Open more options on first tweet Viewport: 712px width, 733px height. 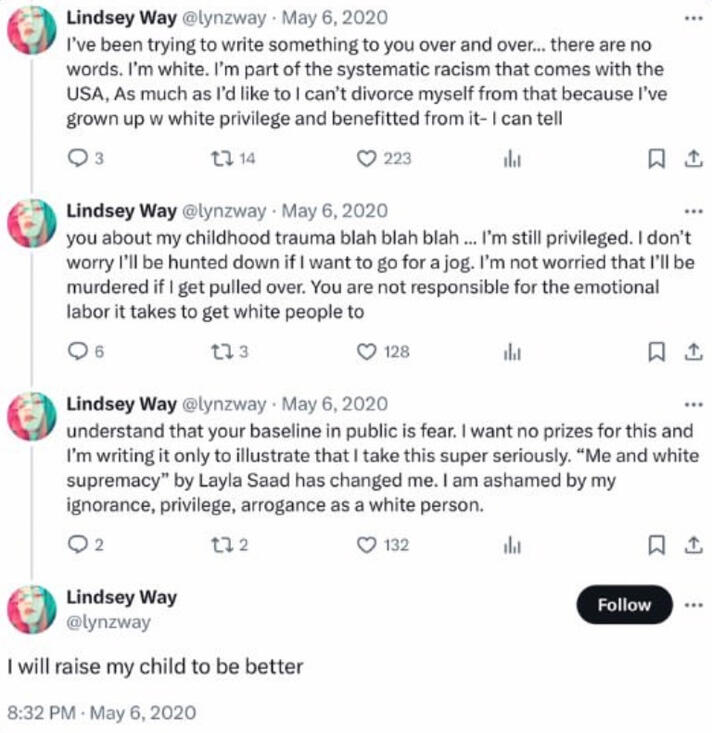point(691,19)
